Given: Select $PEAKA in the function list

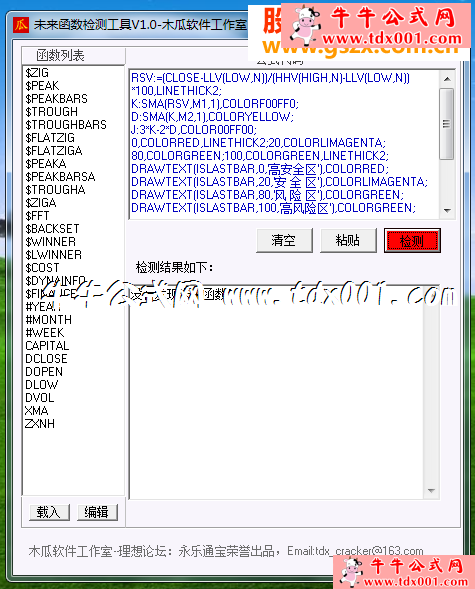Looking at the screenshot, I should click(46, 163).
